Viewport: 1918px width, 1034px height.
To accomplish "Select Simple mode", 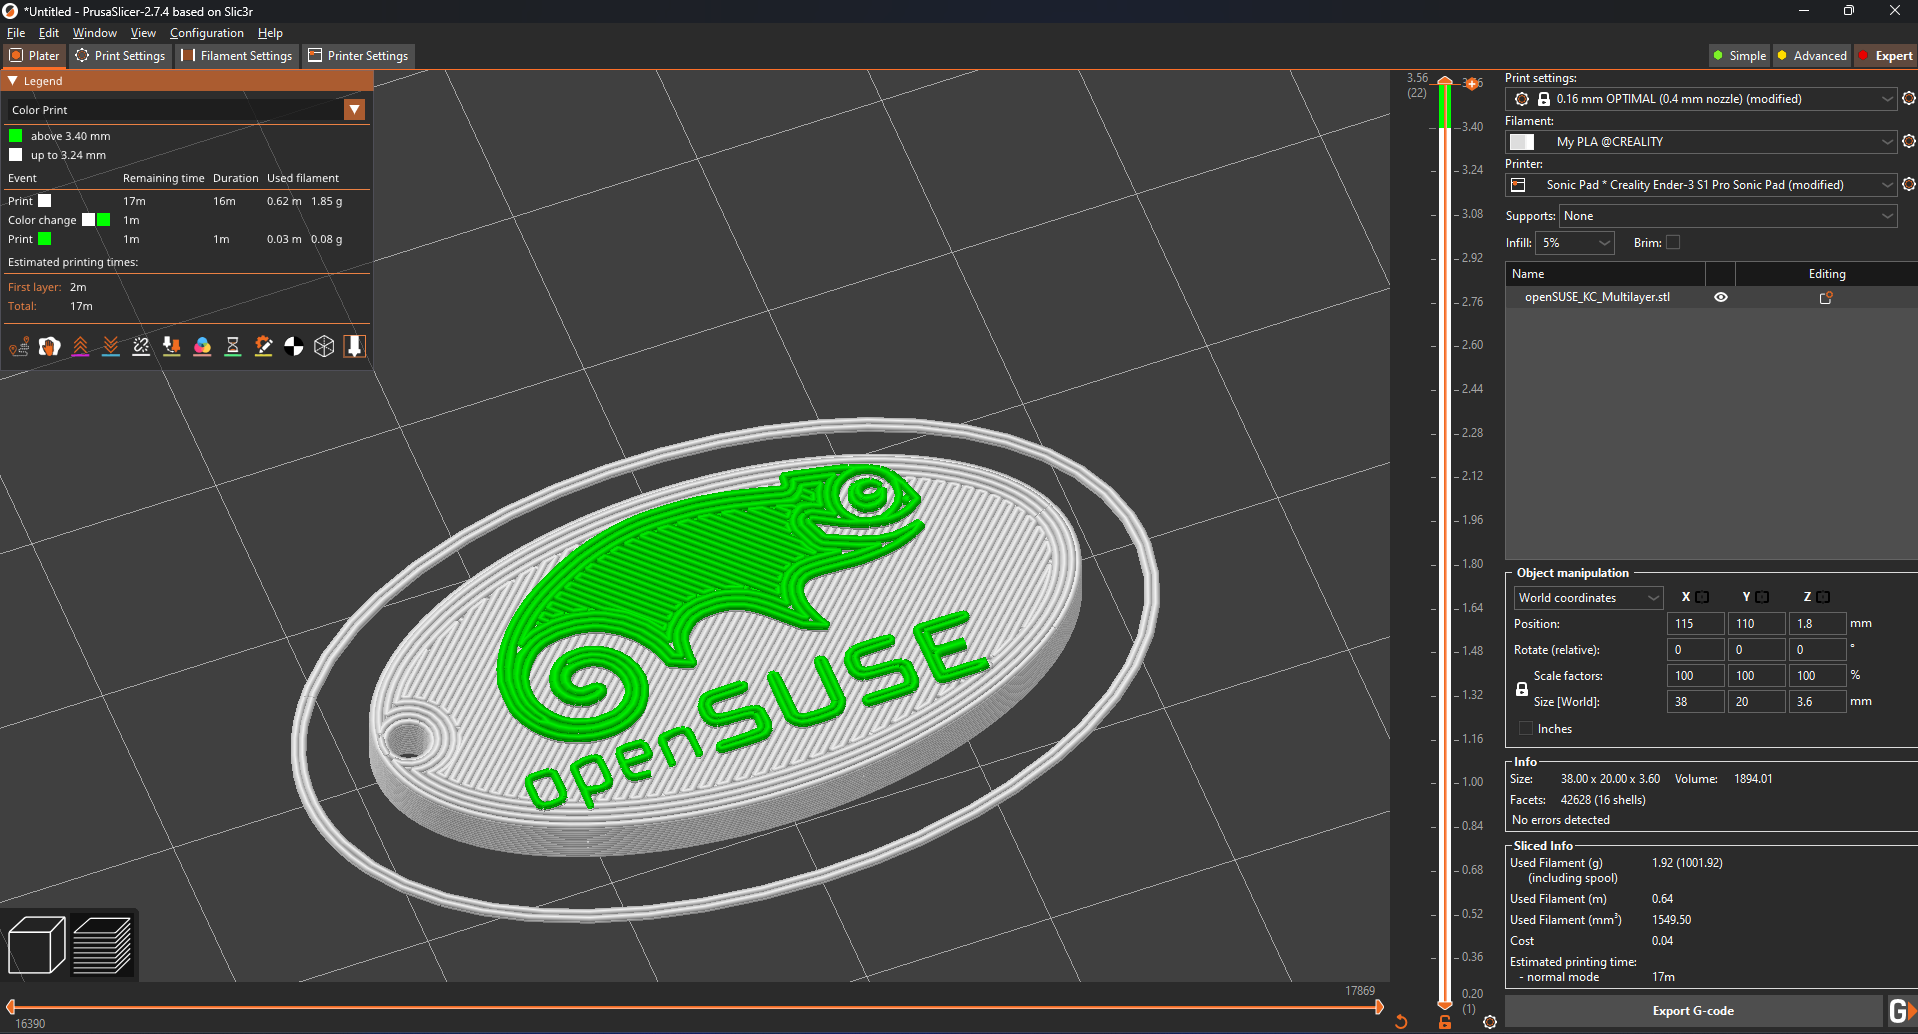I will click(x=1739, y=56).
